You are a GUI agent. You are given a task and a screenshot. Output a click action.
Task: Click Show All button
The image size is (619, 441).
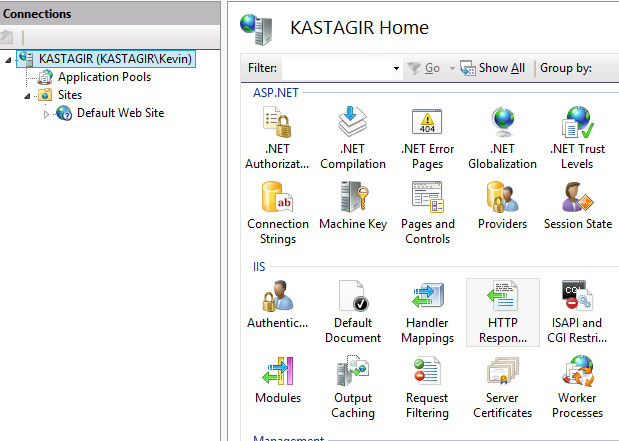point(493,68)
